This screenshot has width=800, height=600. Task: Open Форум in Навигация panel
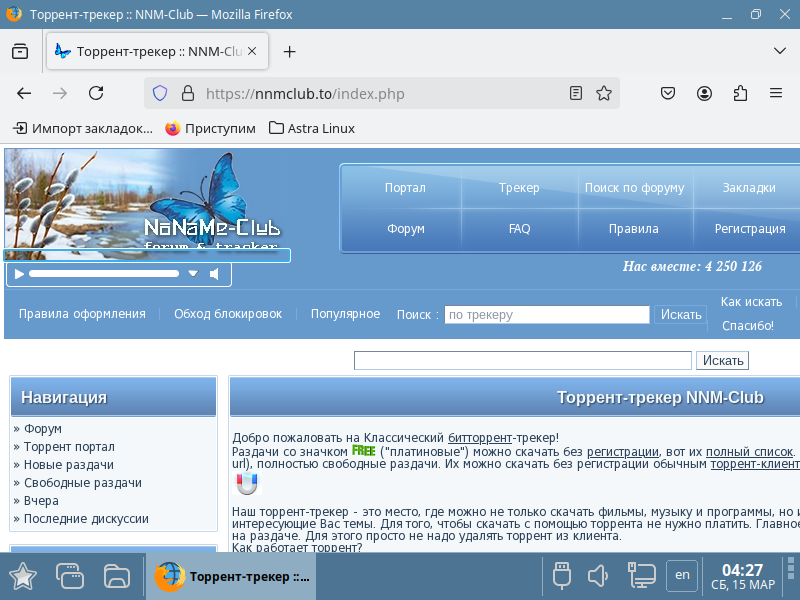(43, 429)
